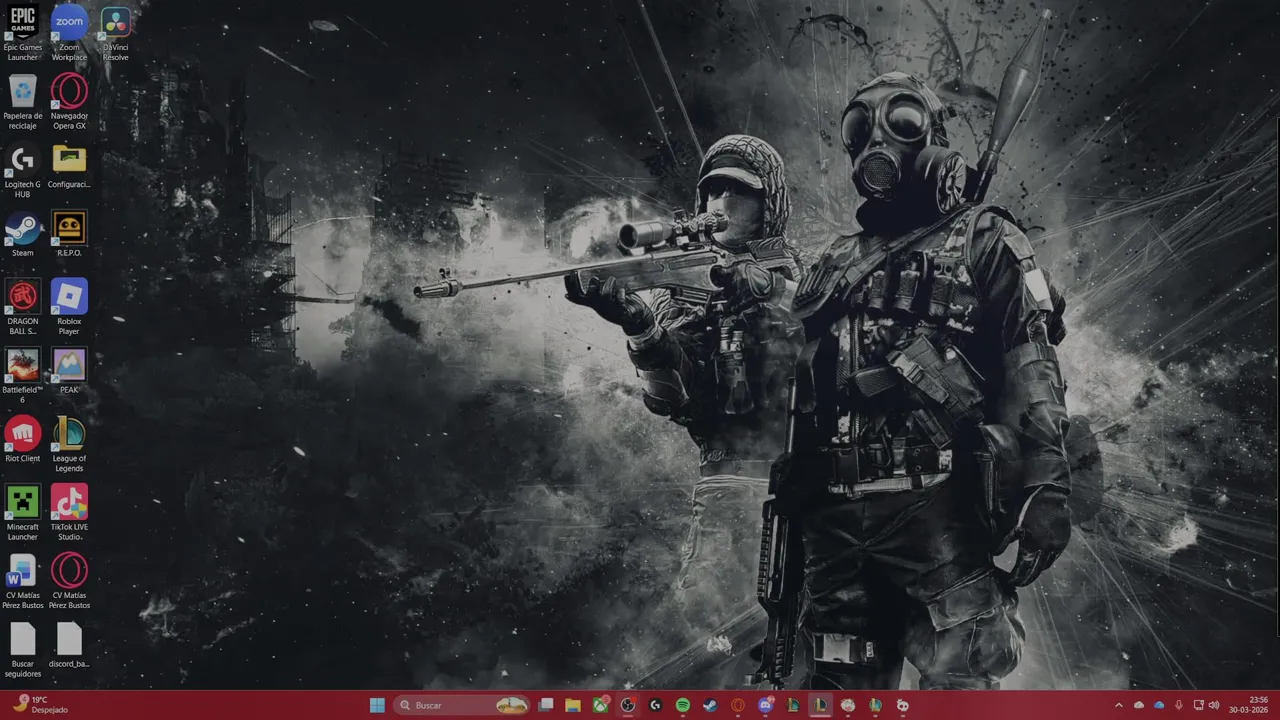
Task: Click the microphone icon in system tray
Action: (x=1179, y=705)
